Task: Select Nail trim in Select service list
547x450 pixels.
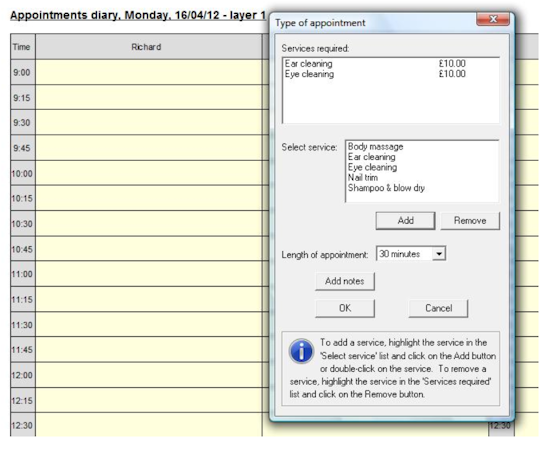Action: coord(363,178)
